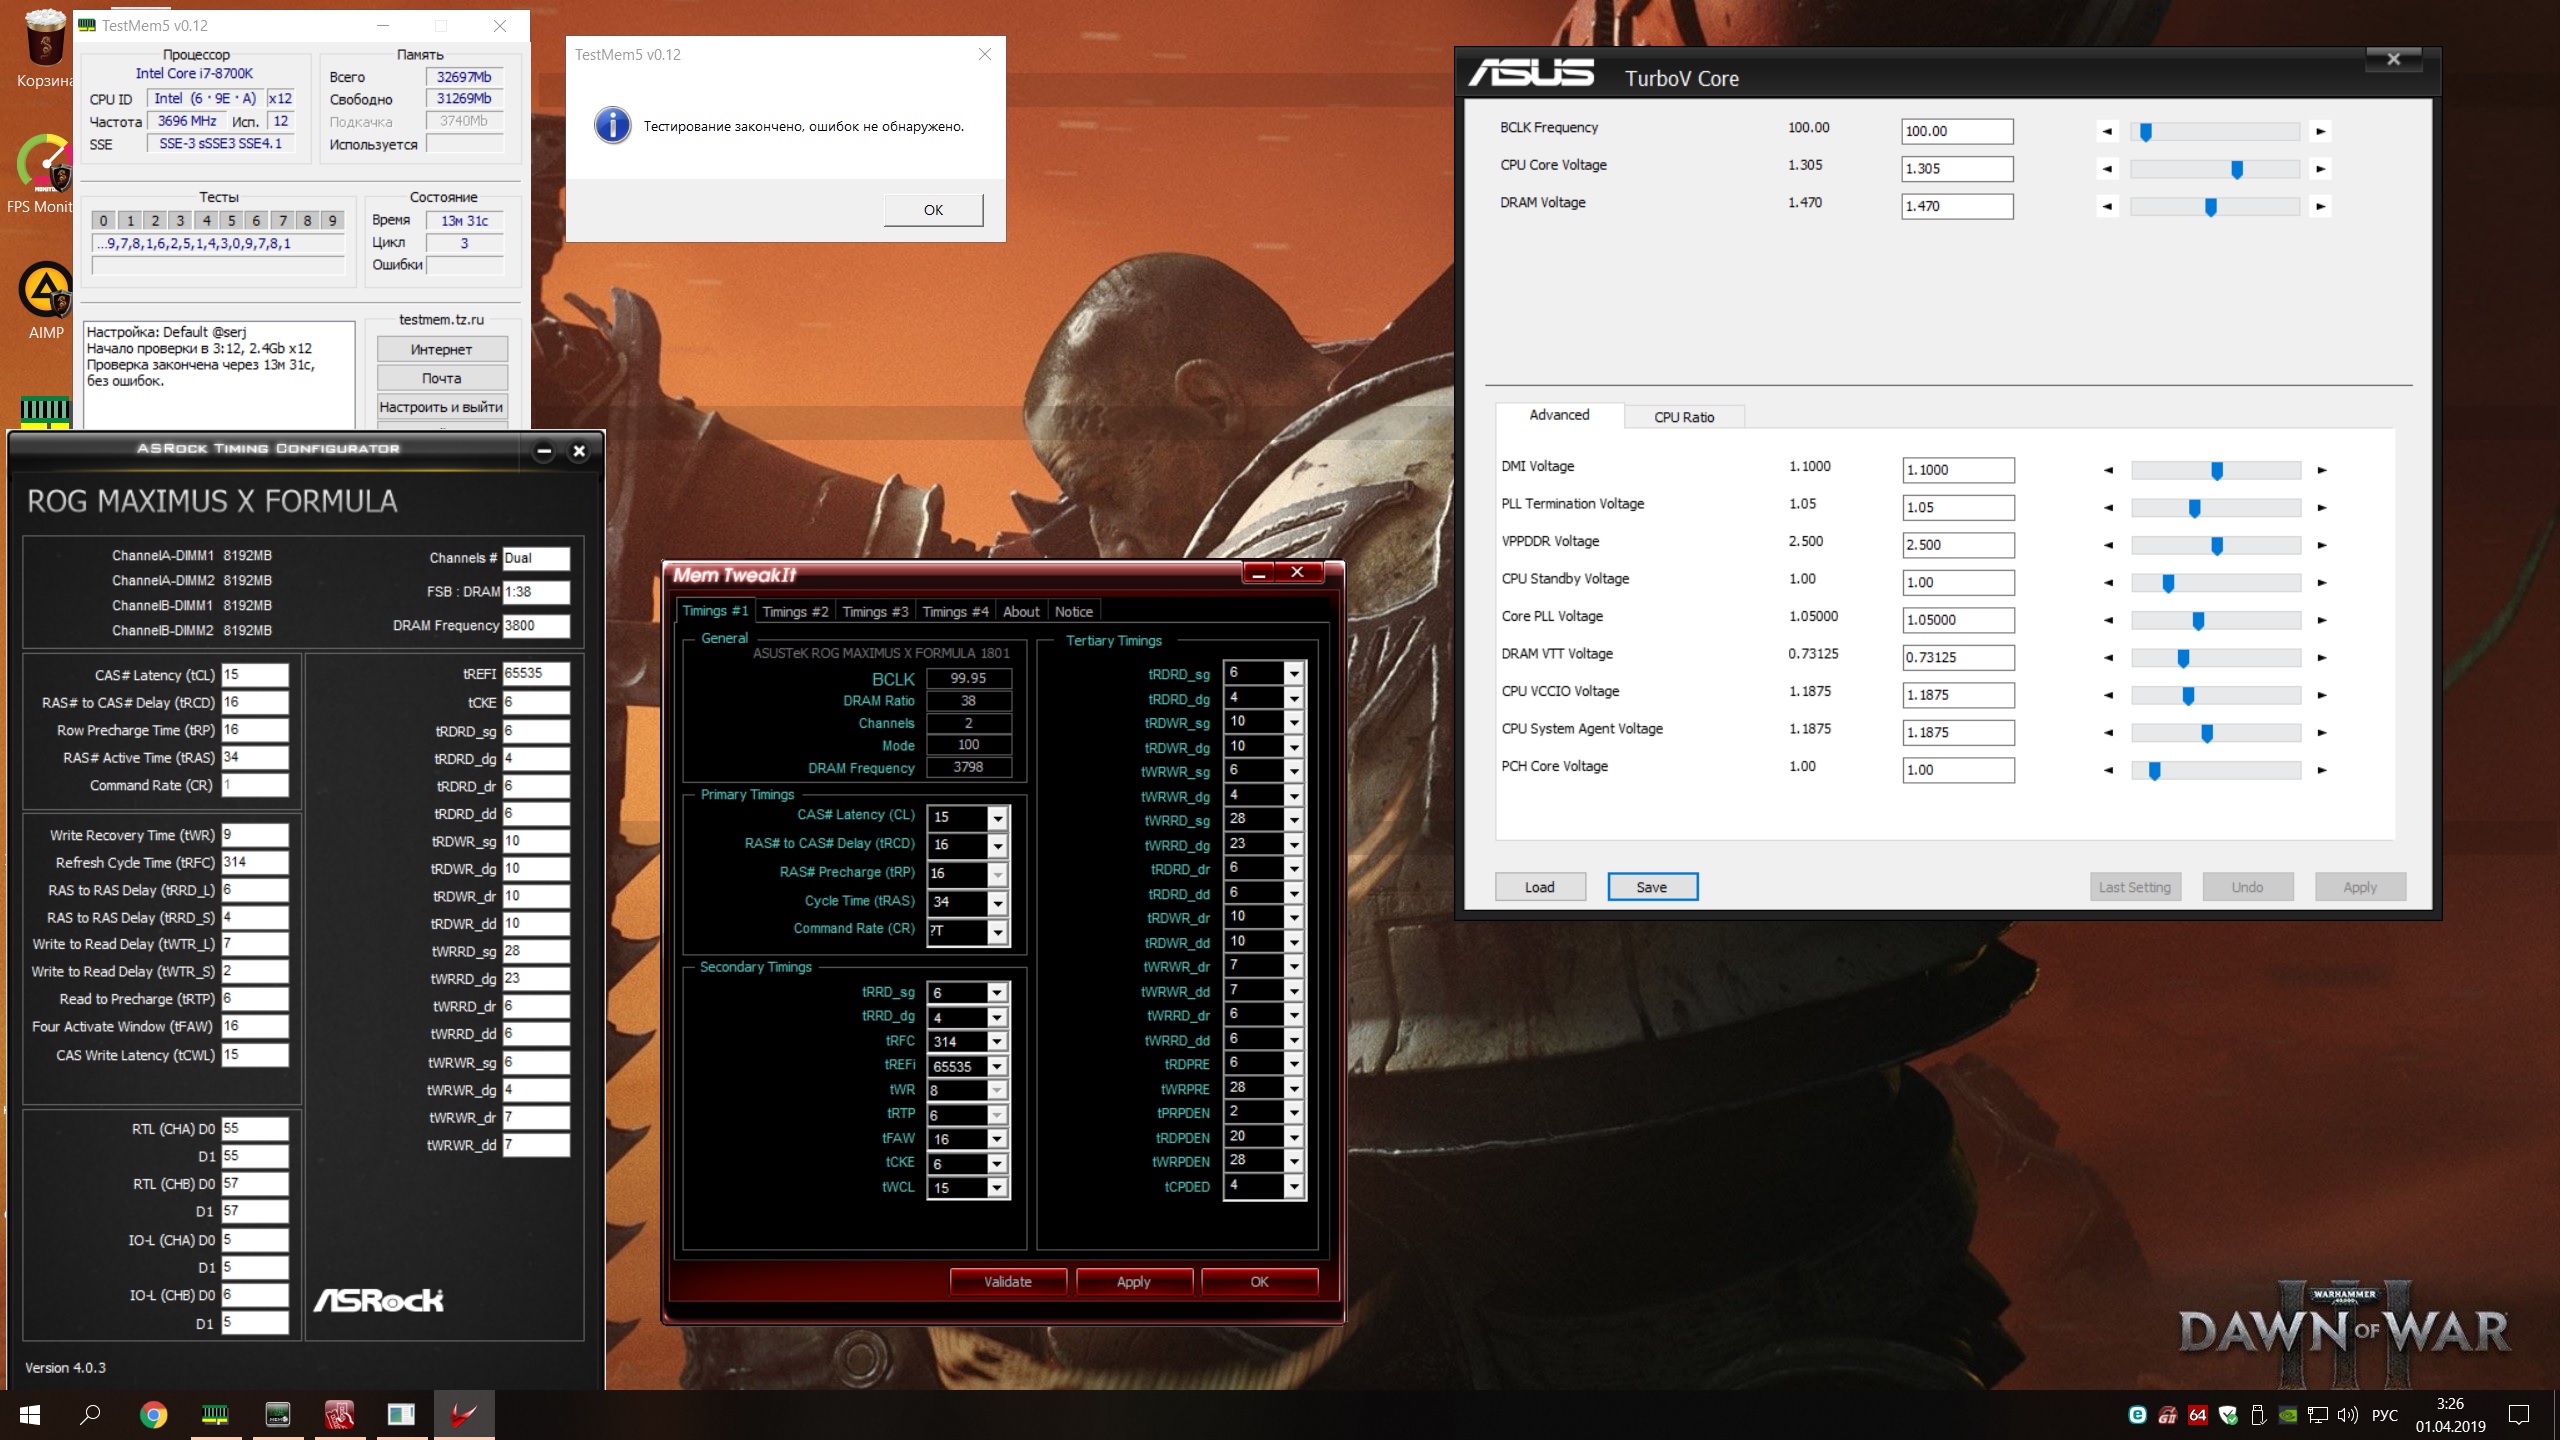This screenshot has width=2560, height=1440.
Task: Switch to the CPU Ratio tab
Action: click(x=1684, y=417)
